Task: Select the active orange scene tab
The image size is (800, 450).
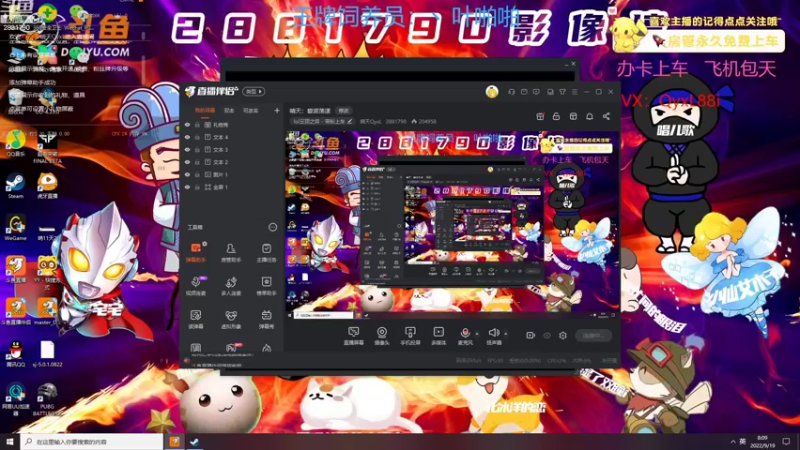Action: (205, 110)
